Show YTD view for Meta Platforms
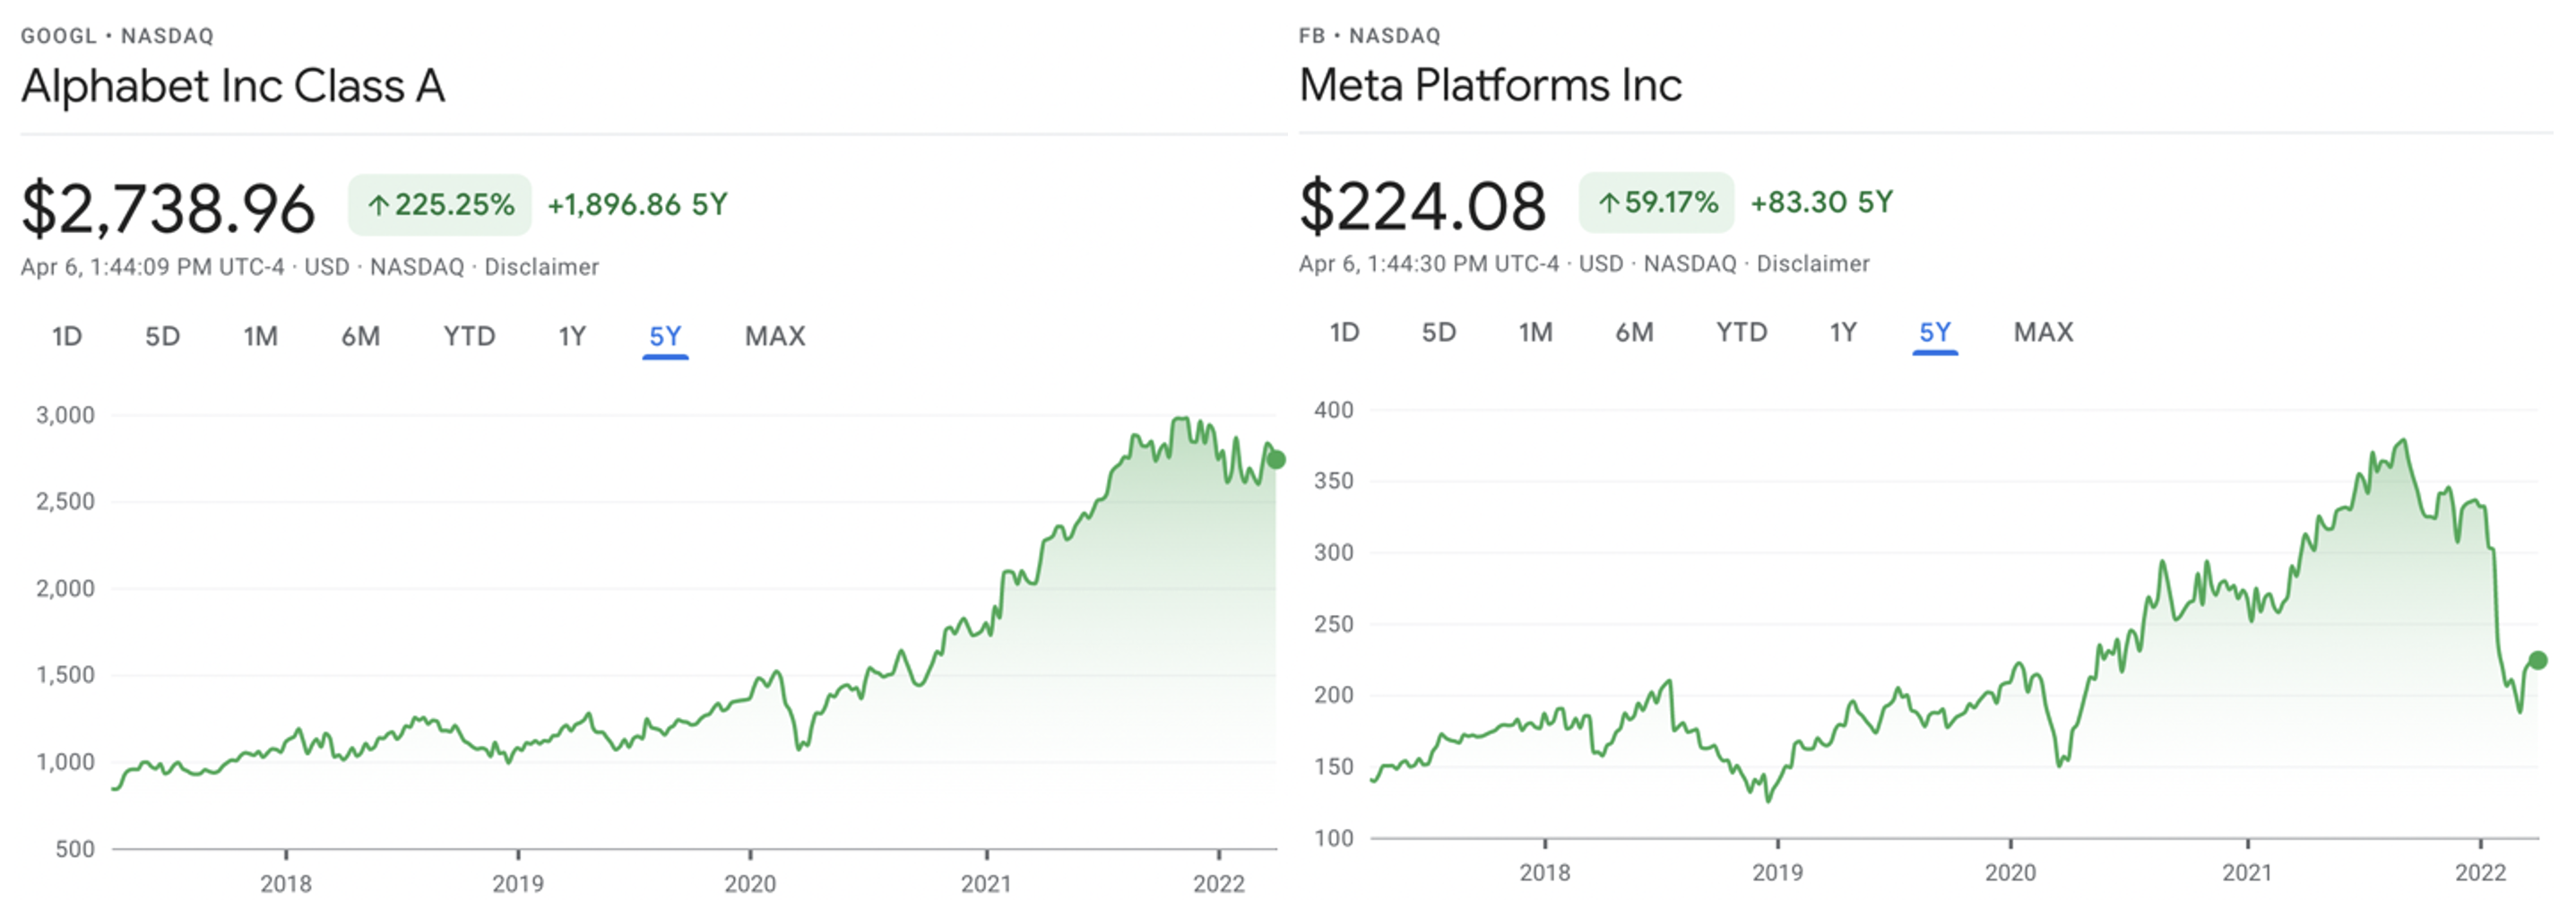 coord(1741,332)
